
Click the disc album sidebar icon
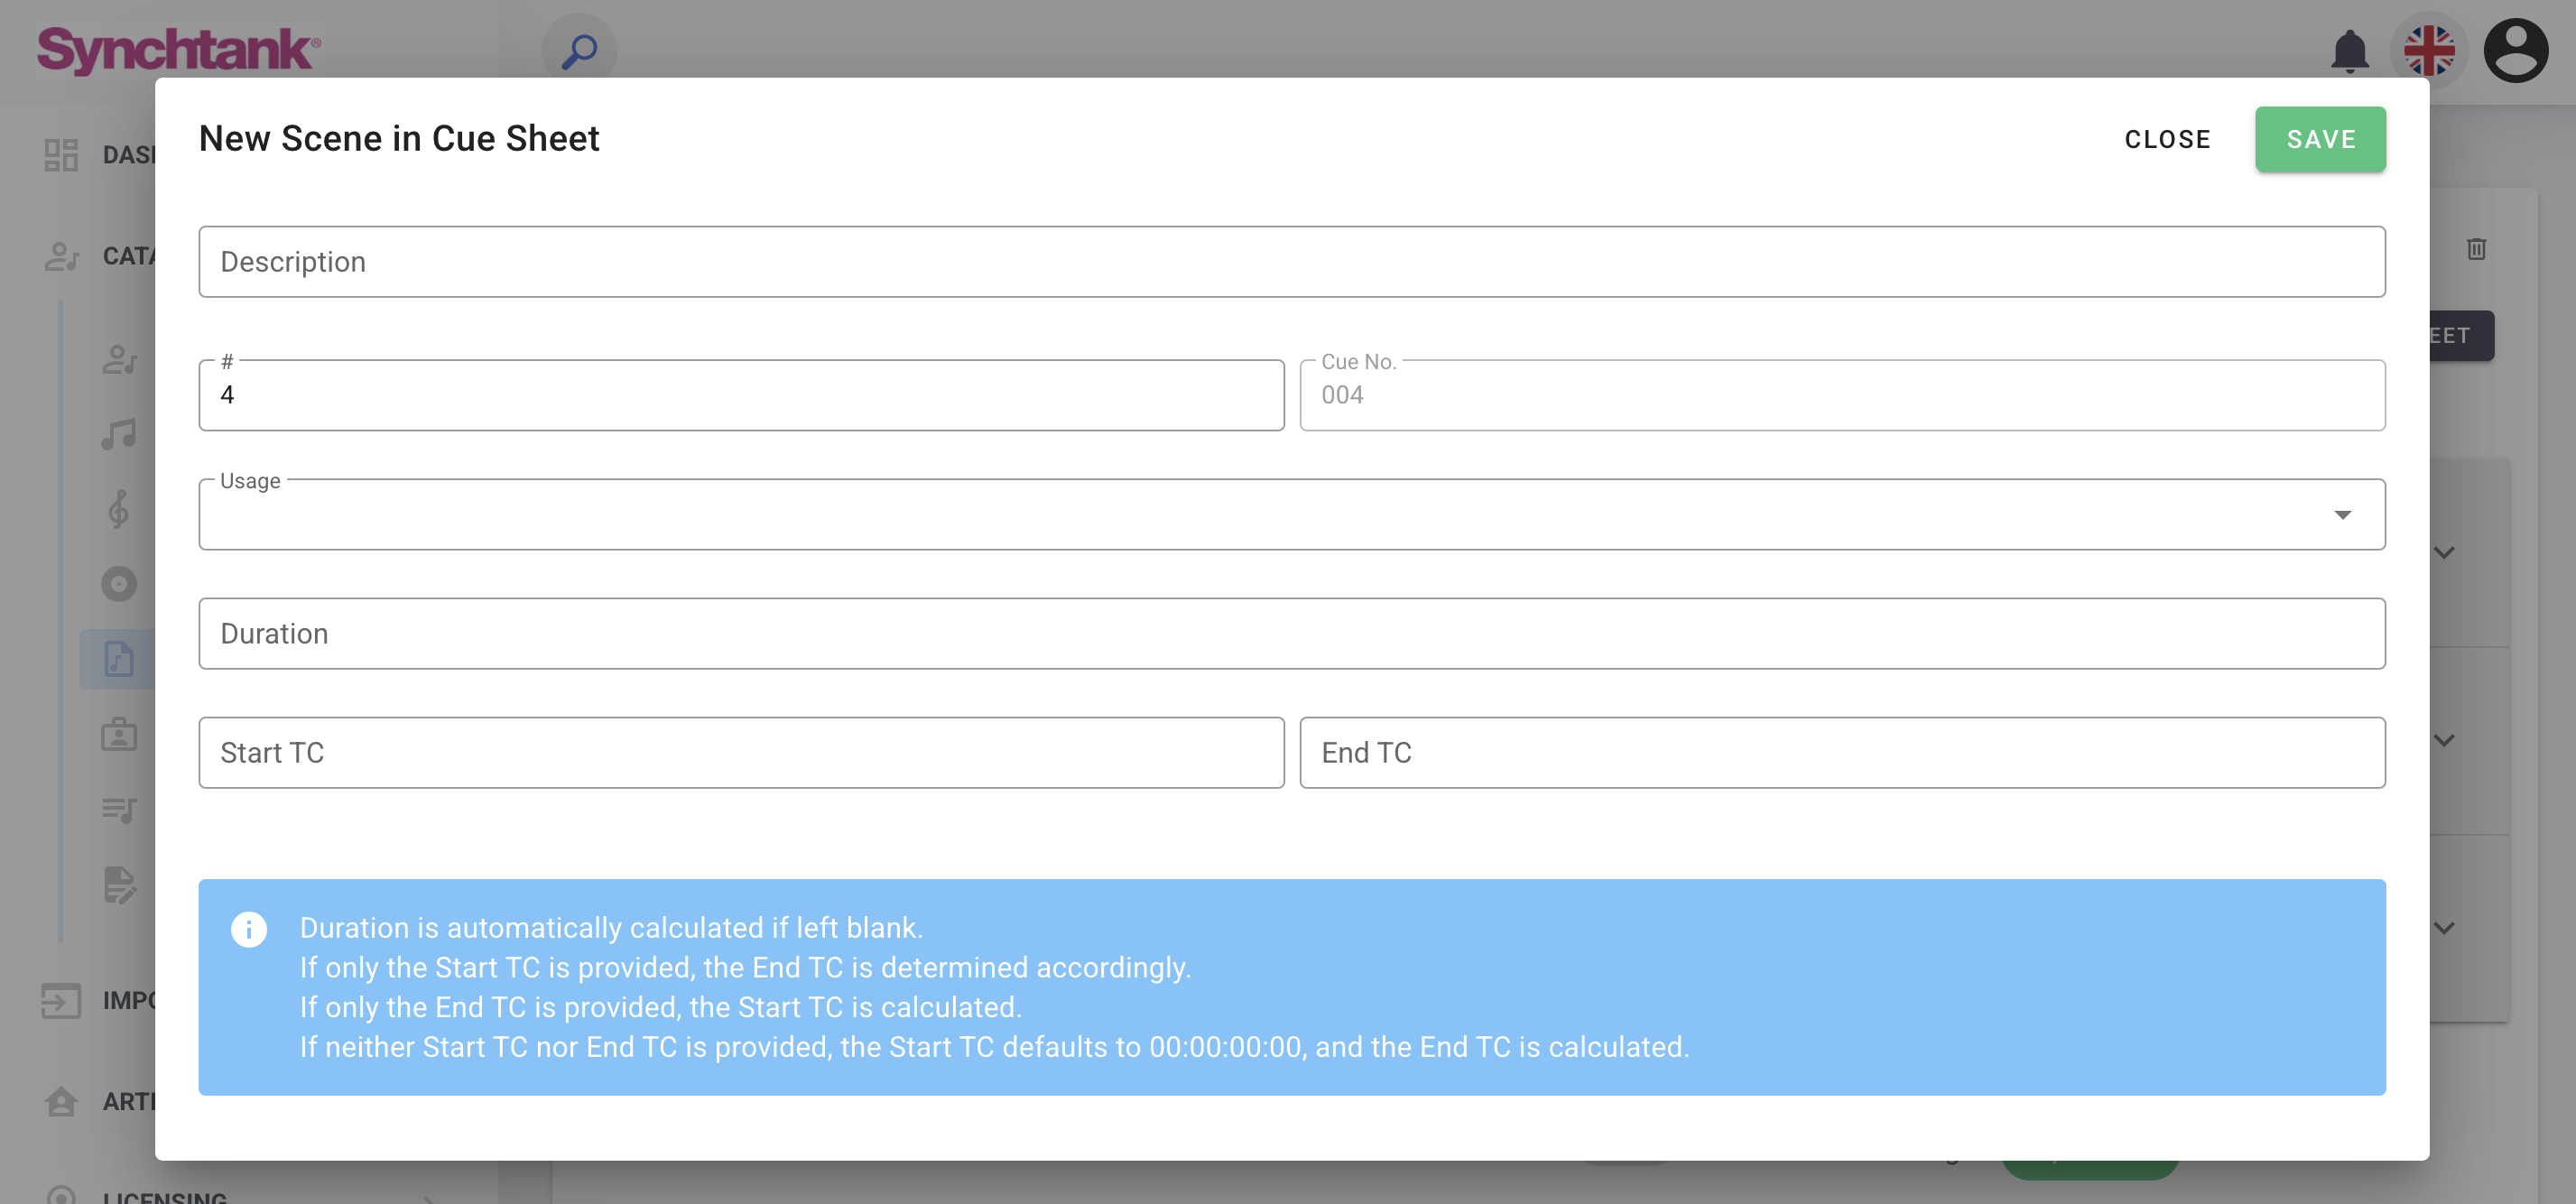coord(119,584)
